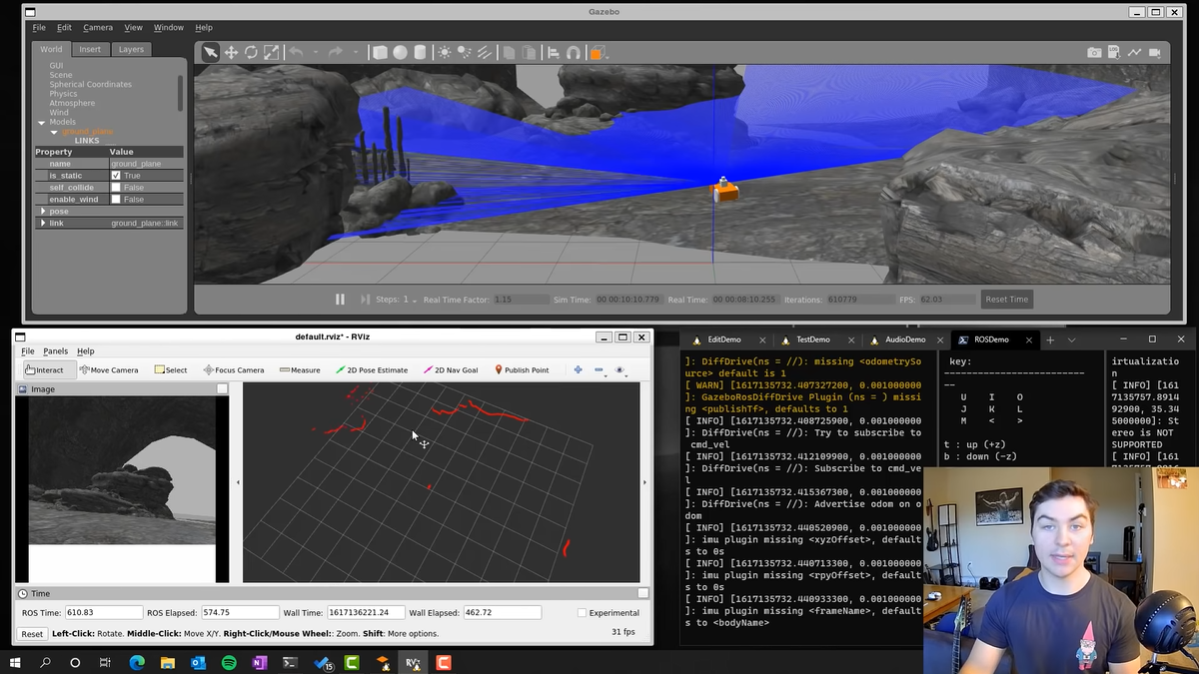Collapse the Models tree node
This screenshot has height=674, width=1199.
pos(42,123)
